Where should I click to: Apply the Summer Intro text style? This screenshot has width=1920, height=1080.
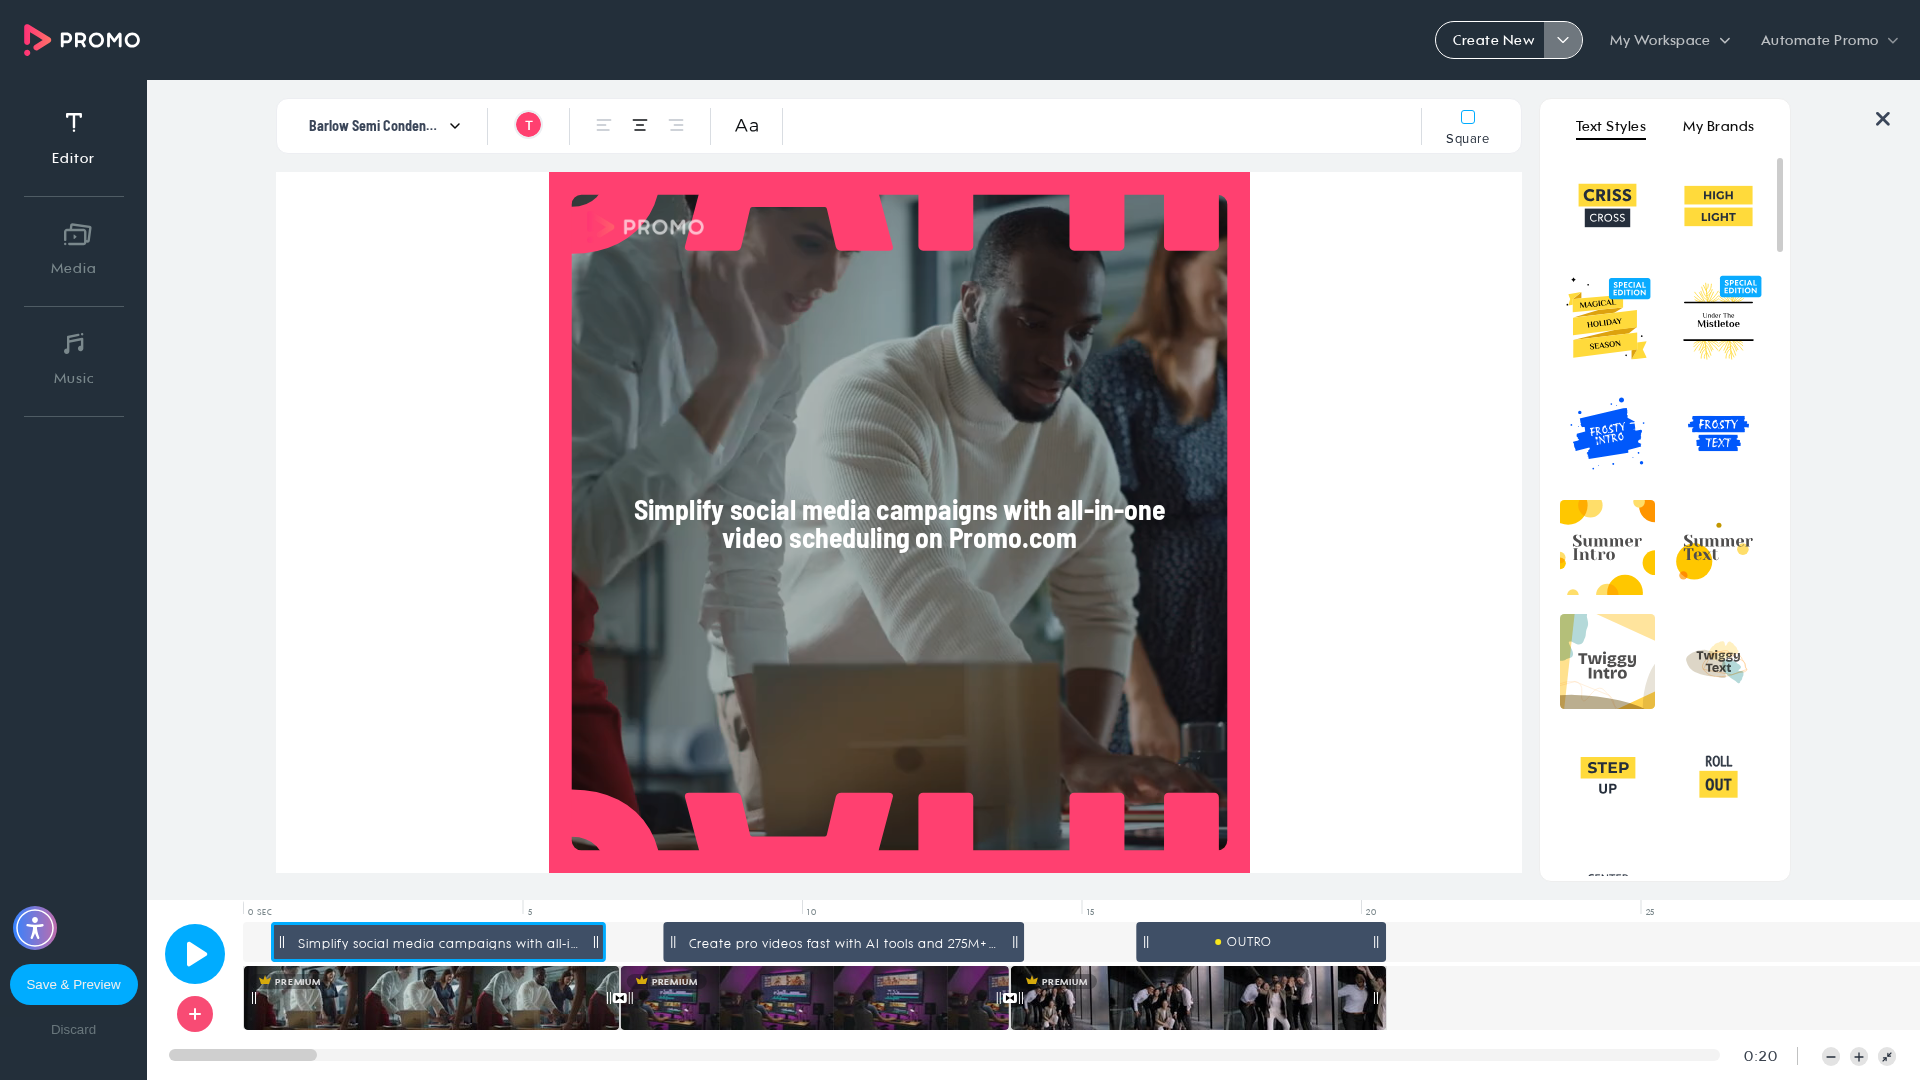click(1607, 547)
